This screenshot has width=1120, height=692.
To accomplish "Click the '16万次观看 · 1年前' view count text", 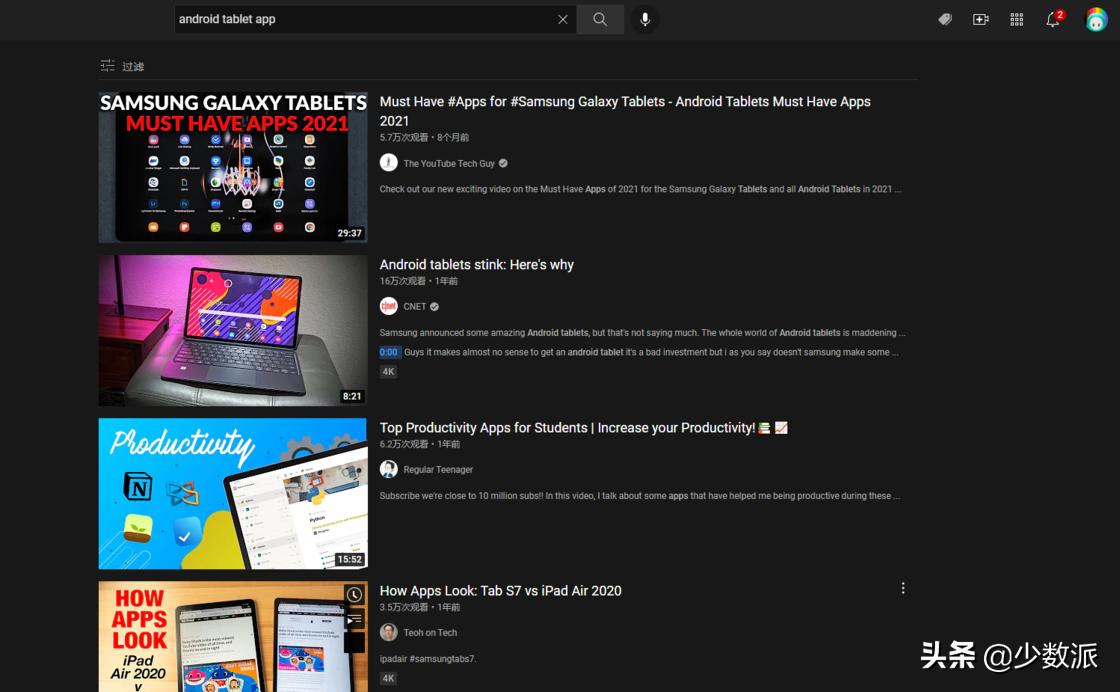I will tap(419, 281).
